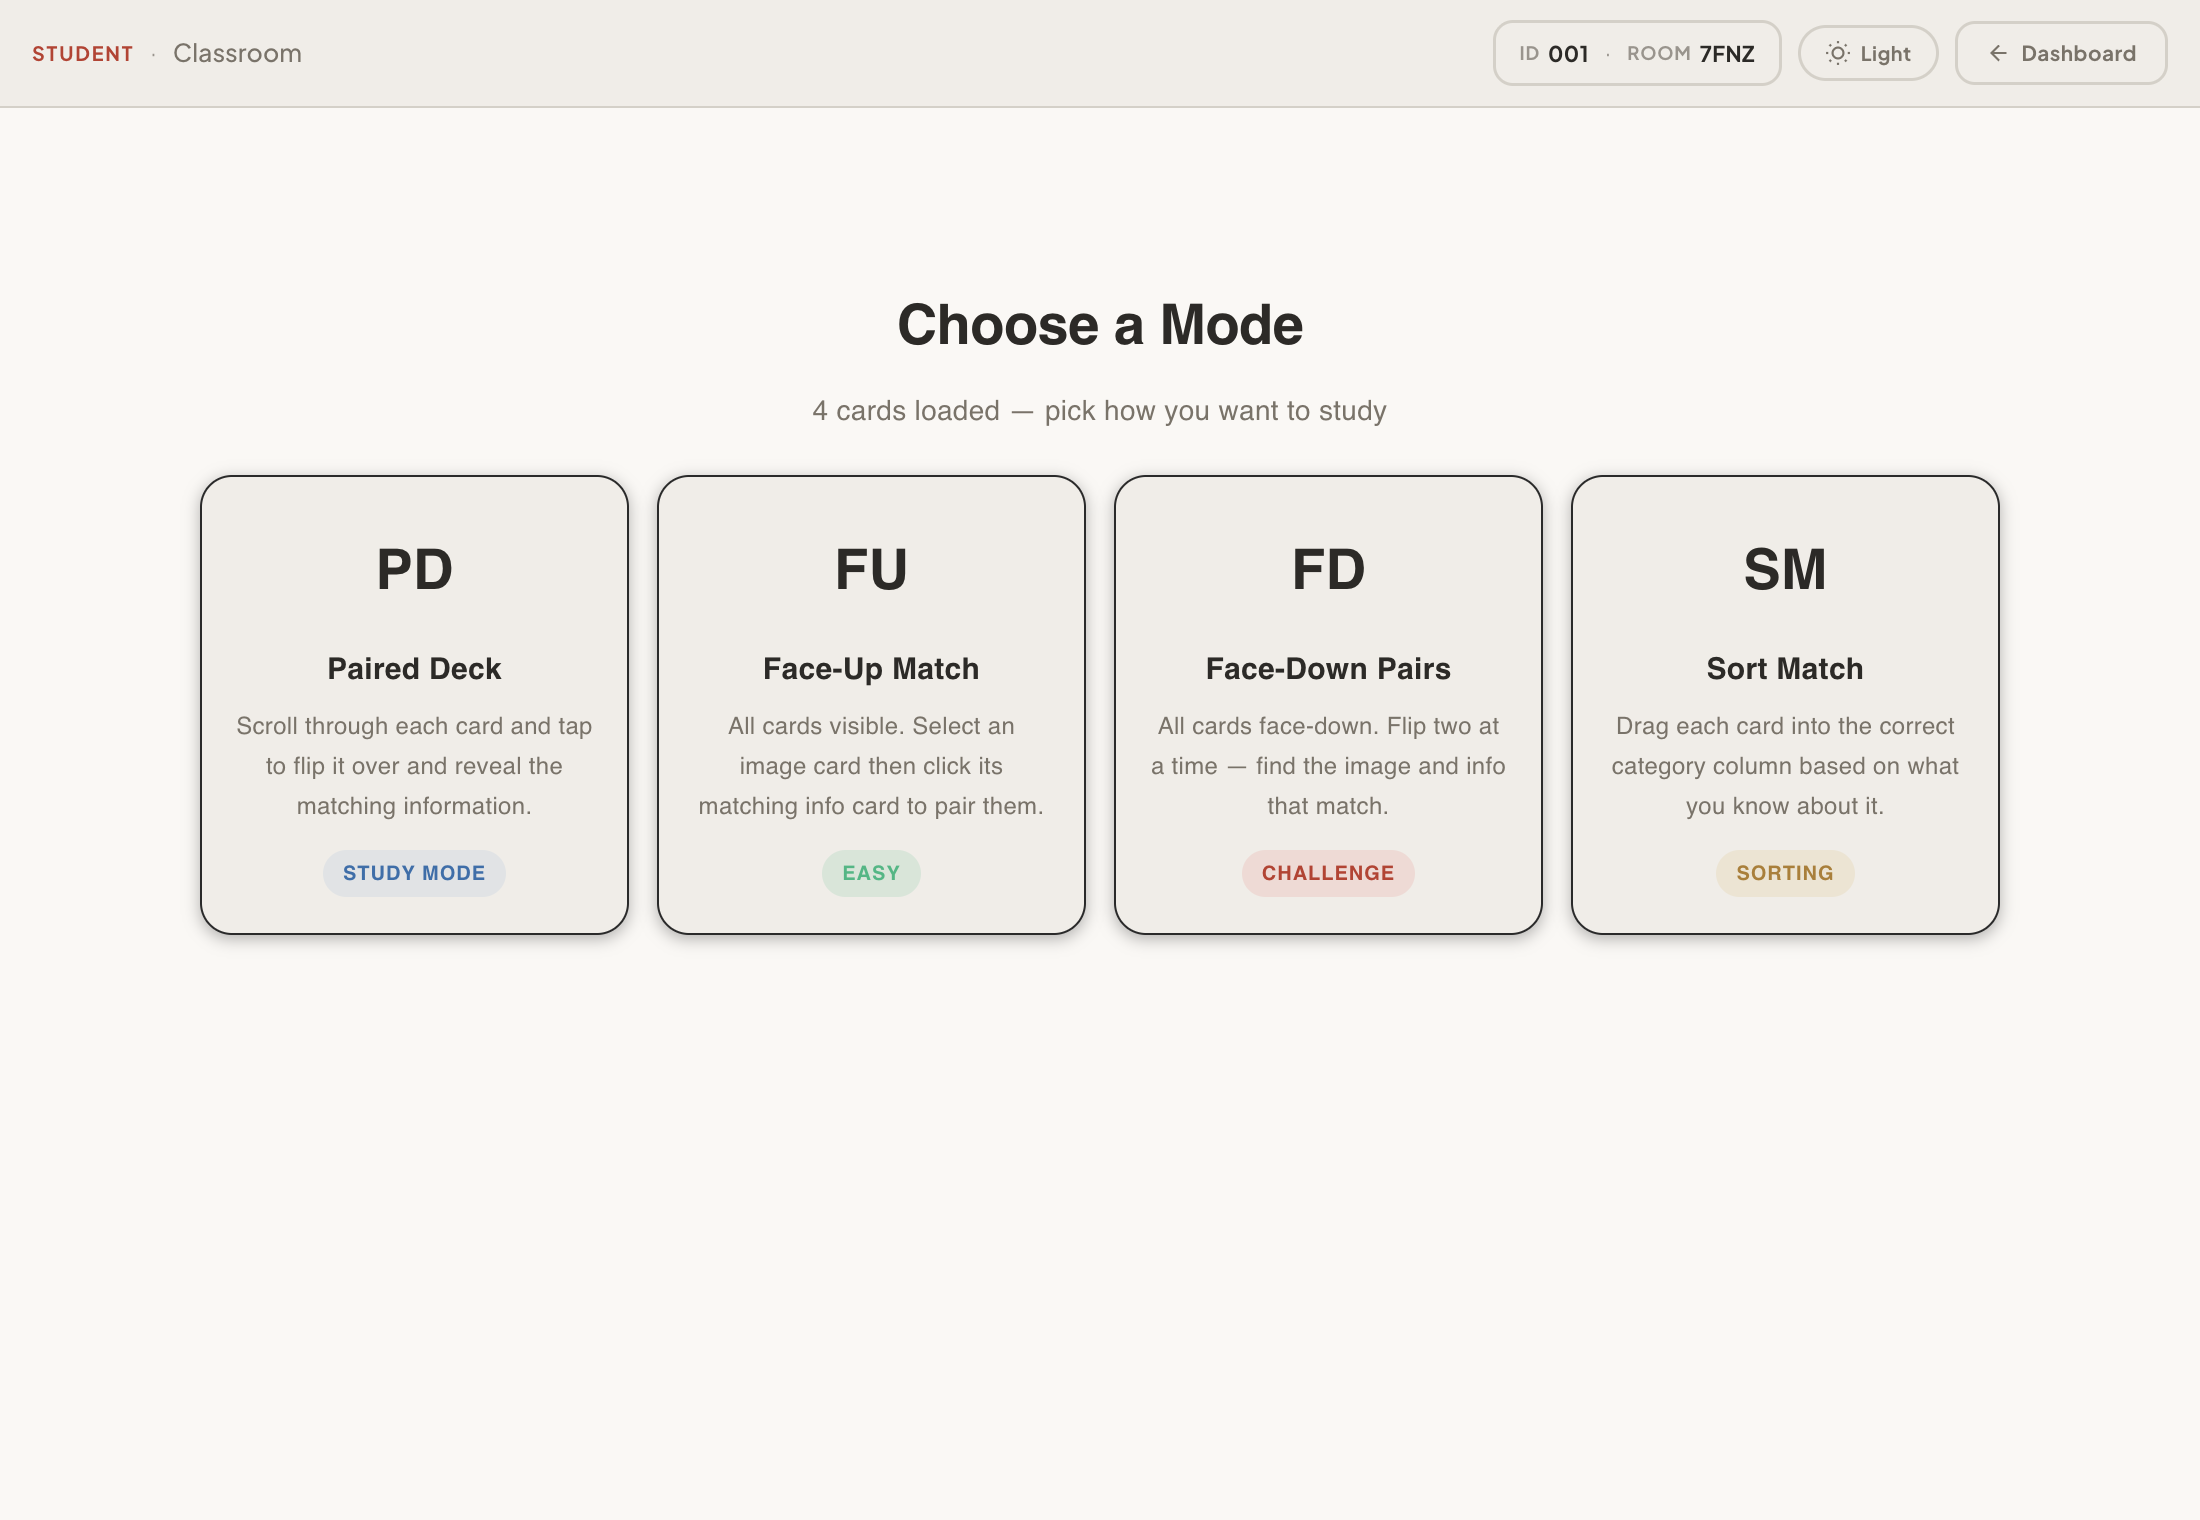Open the ID 001 Room 7FNZ badge
The height and width of the screenshot is (1520, 2200).
1637,53
